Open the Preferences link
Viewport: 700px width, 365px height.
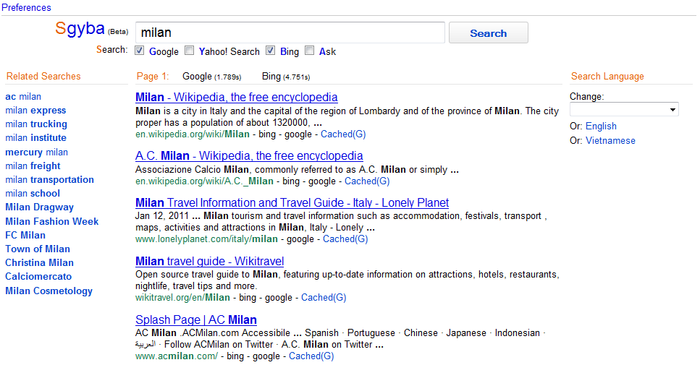click(x=26, y=8)
